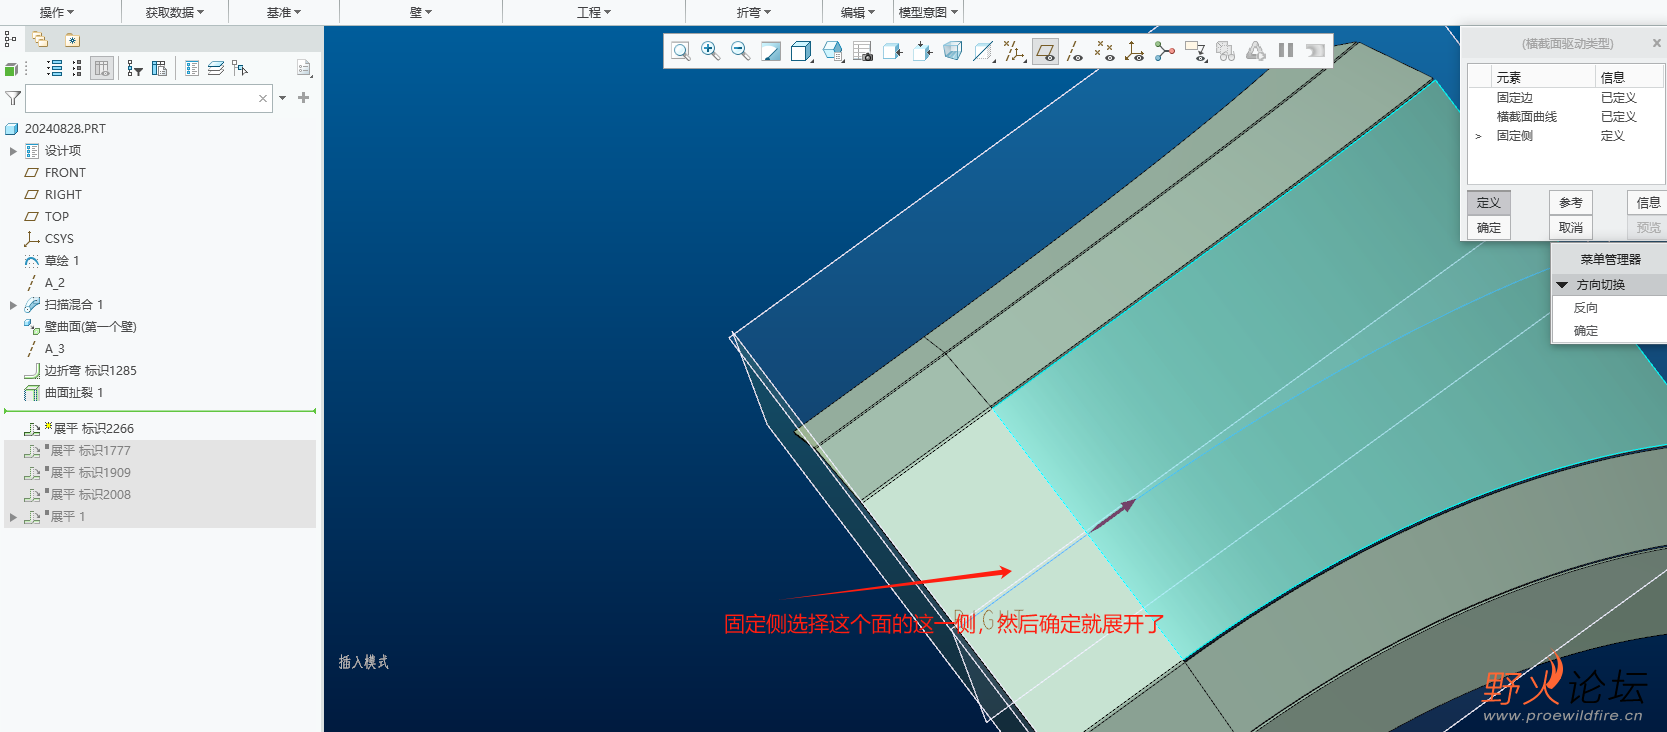Click the 取消 button
This screenshot has width=1667, height=732.
[x=1571, y=228]
